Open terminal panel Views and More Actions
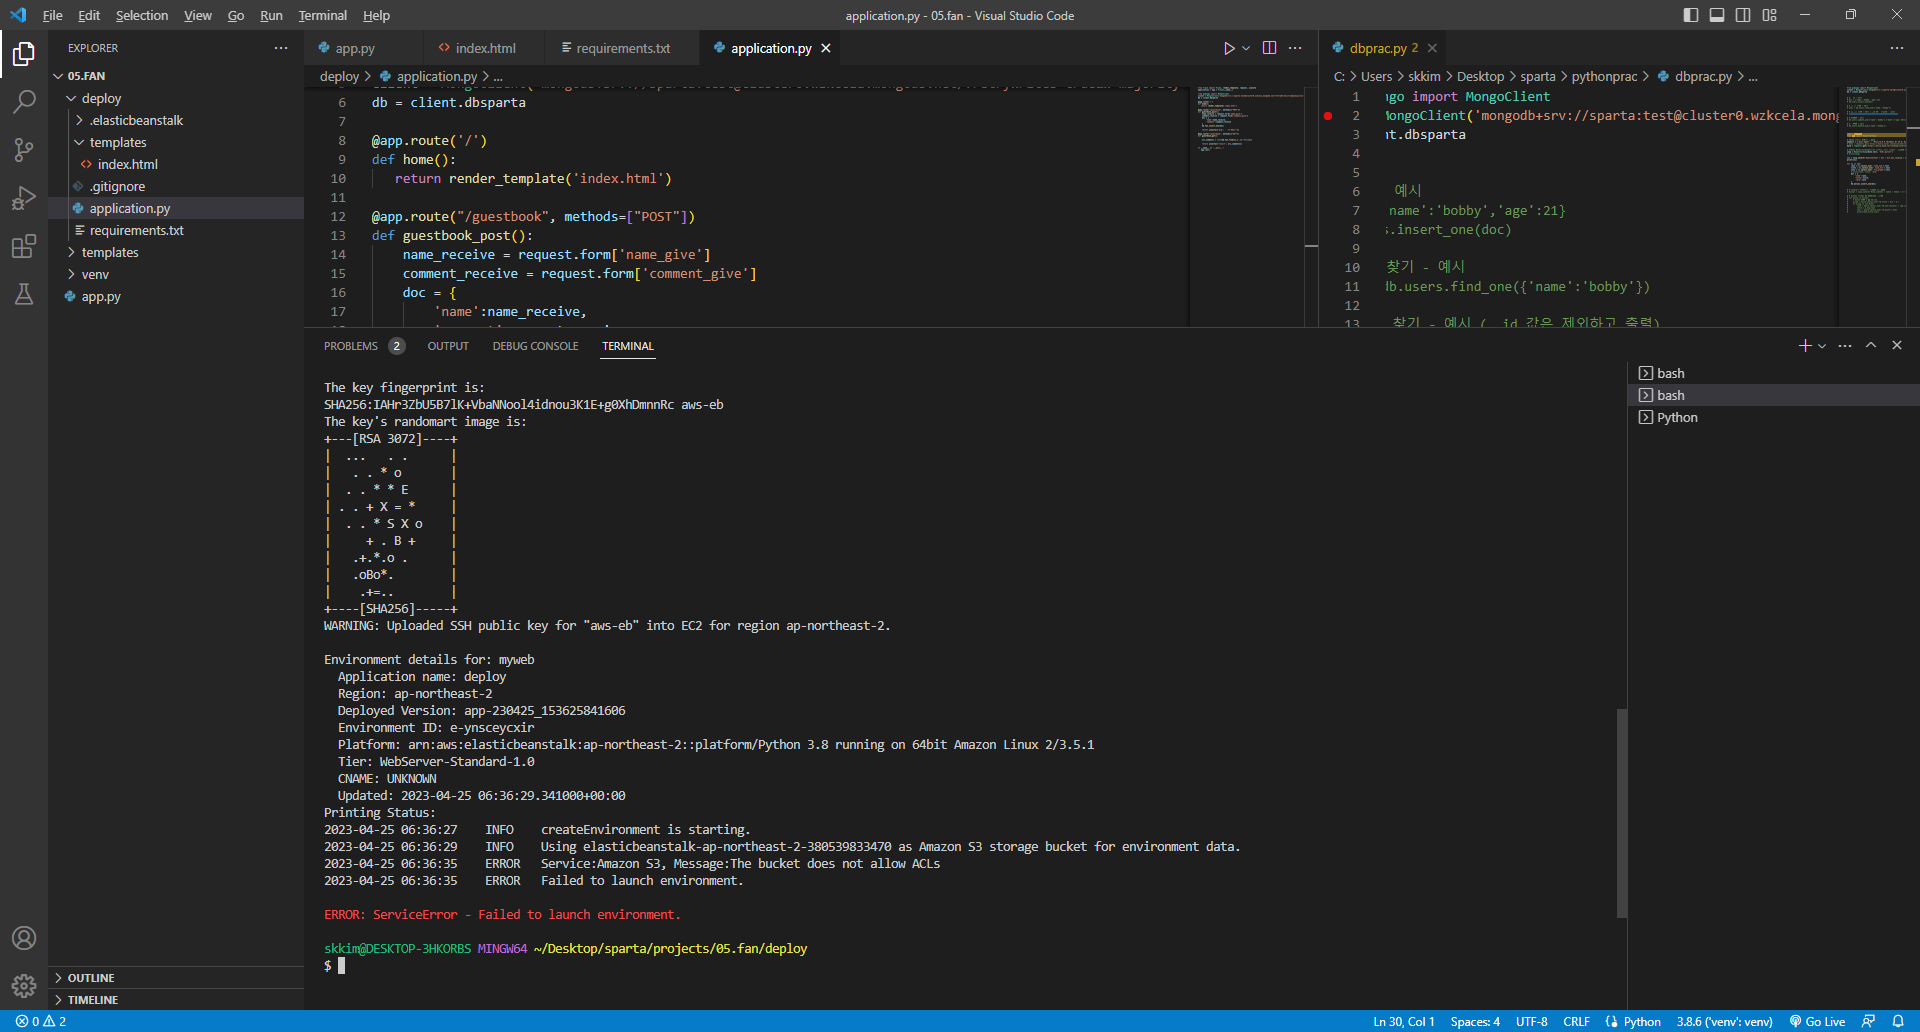 [x=1845, y=345]
